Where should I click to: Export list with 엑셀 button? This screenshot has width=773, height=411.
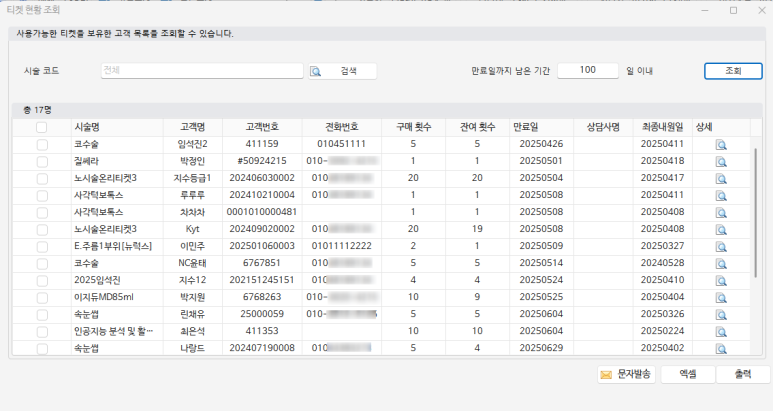[x=688, y=375]
